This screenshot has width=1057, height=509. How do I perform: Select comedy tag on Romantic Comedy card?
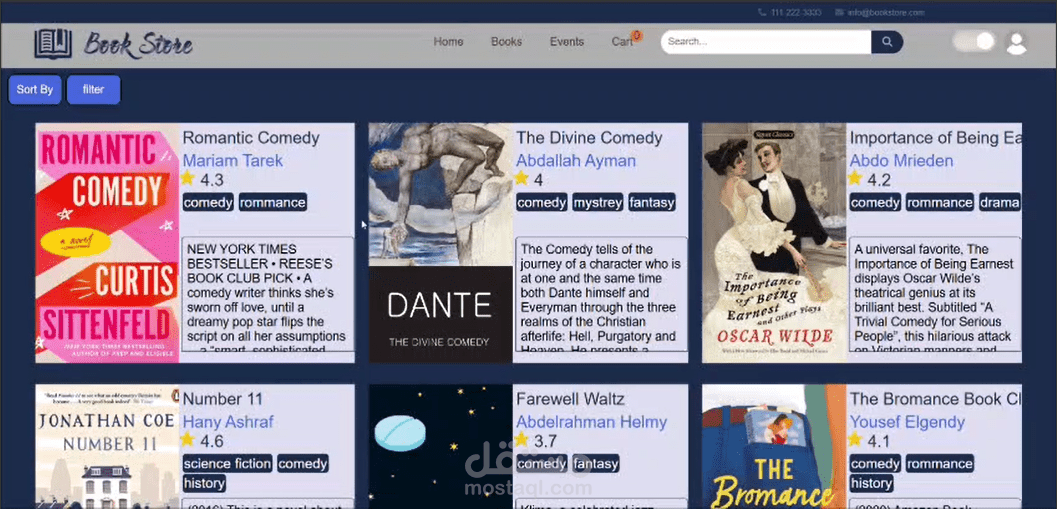208,202
